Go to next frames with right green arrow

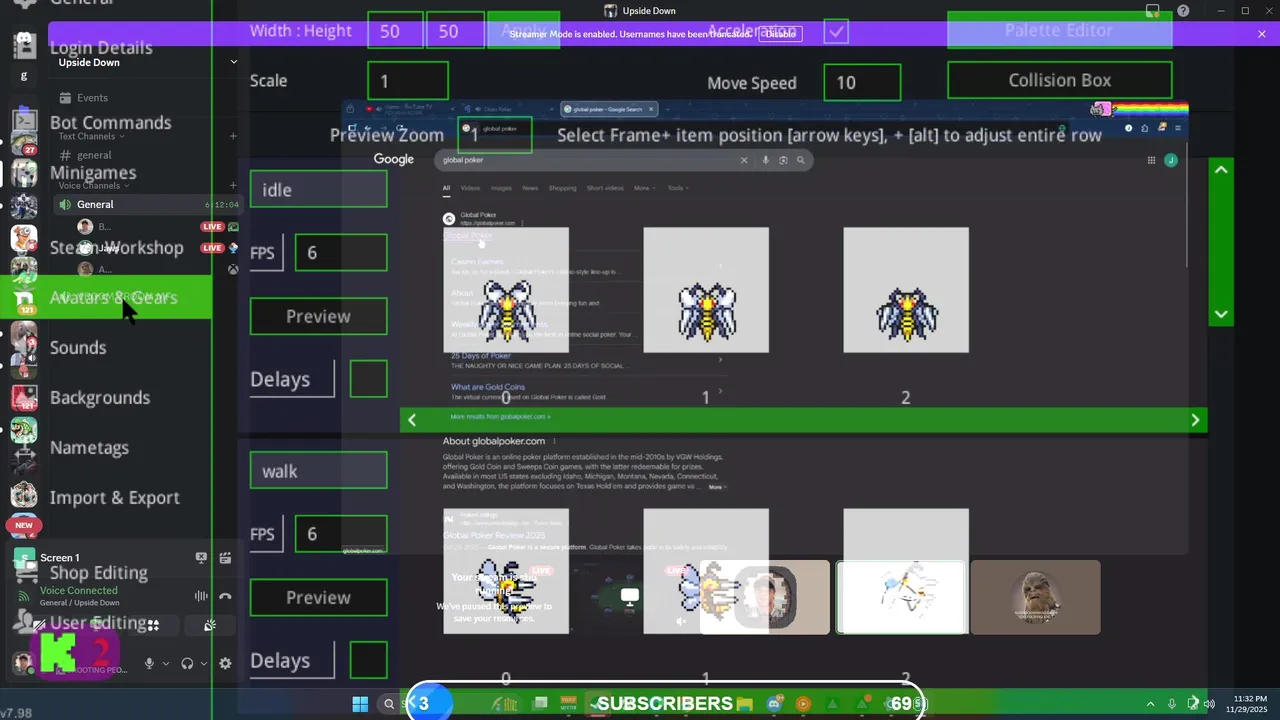pyautogui.click(x=1195, y=420)
